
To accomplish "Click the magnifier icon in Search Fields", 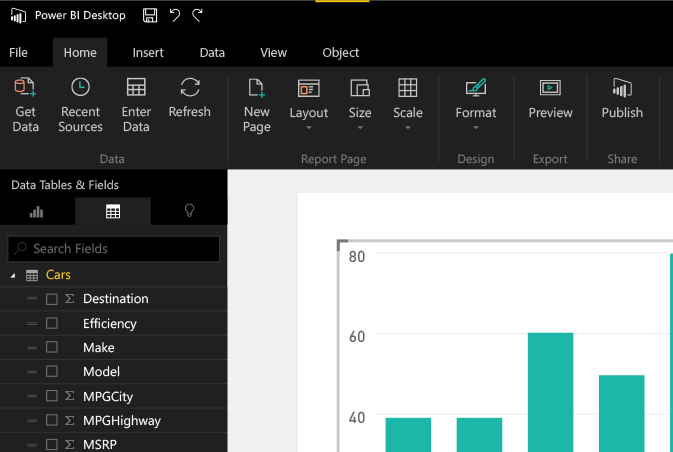I will click(x=20, y=249).
